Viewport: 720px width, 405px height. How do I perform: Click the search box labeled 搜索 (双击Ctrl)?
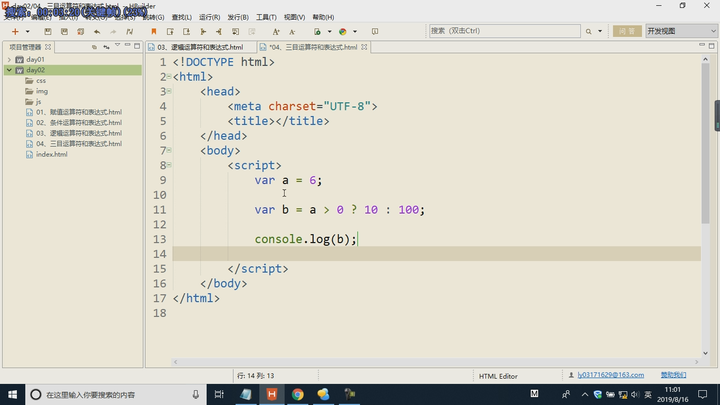point(504,31)
